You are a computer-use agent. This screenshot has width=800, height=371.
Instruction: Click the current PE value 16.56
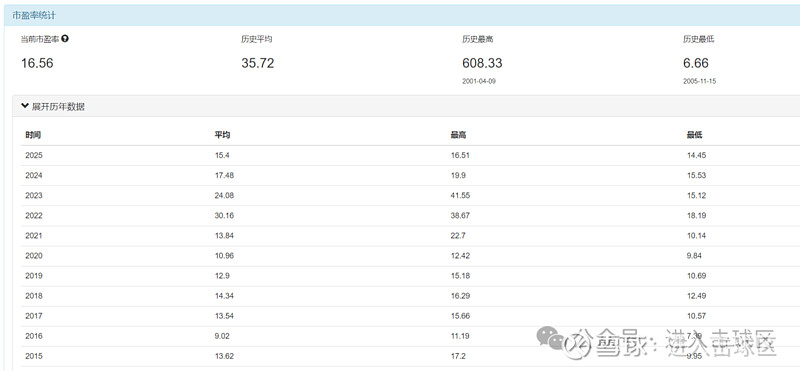click(37, 63)
